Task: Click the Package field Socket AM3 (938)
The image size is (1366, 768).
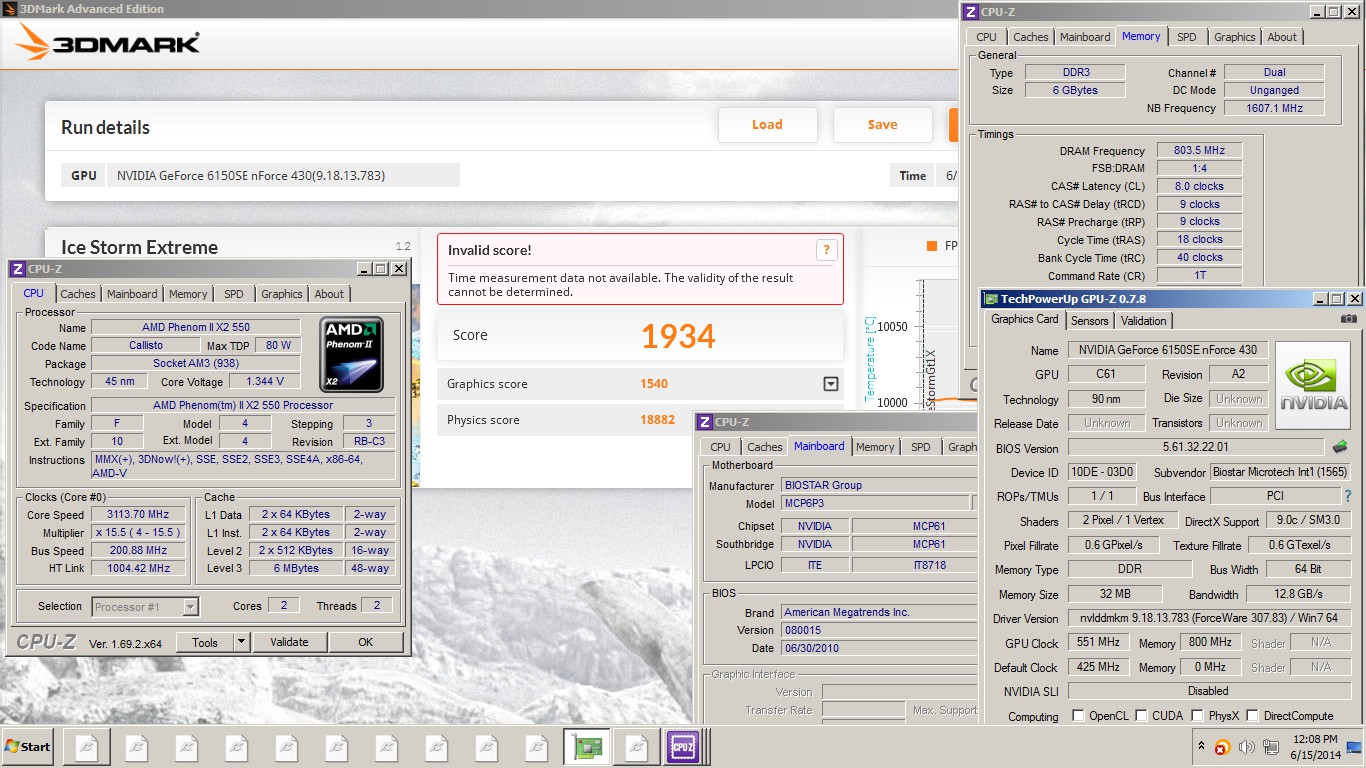Action: pos(196,363)
